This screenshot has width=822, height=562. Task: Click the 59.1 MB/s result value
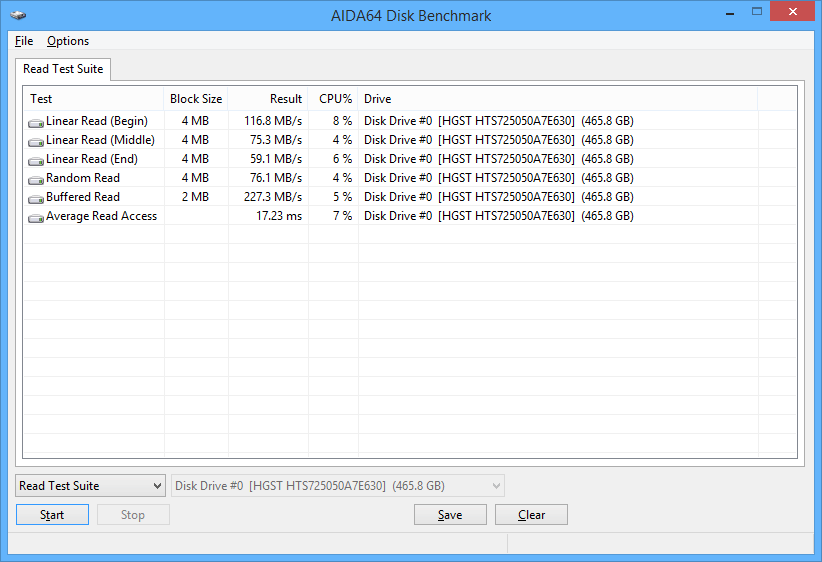coord(276,159)
